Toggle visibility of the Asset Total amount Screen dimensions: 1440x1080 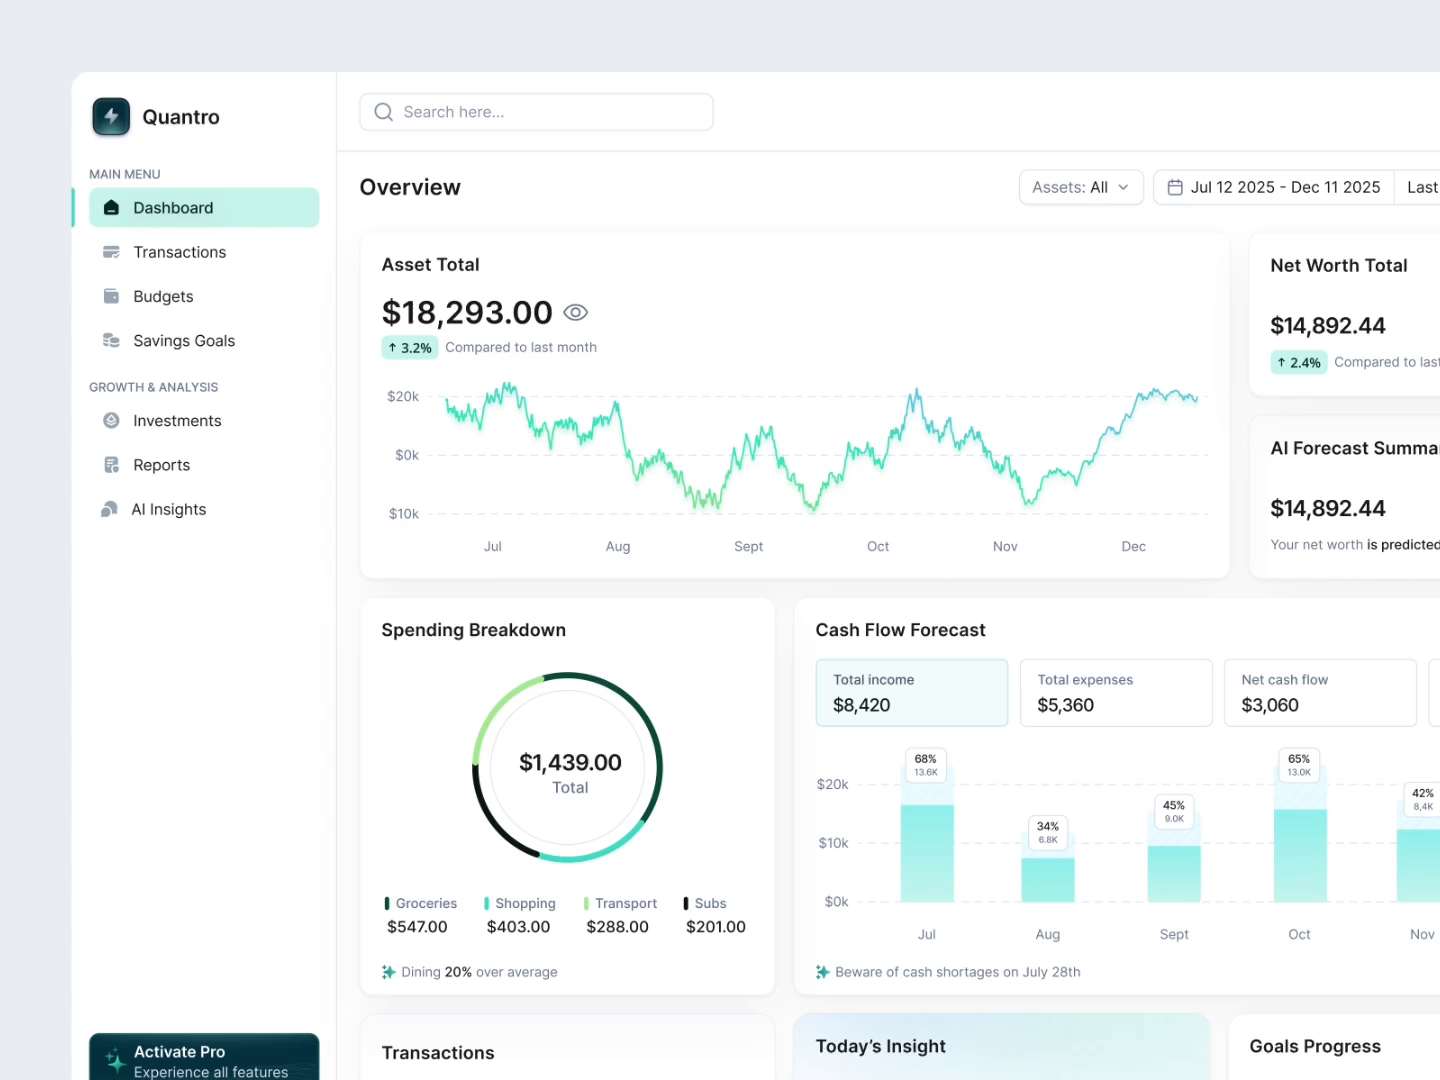tap(575, 312)
